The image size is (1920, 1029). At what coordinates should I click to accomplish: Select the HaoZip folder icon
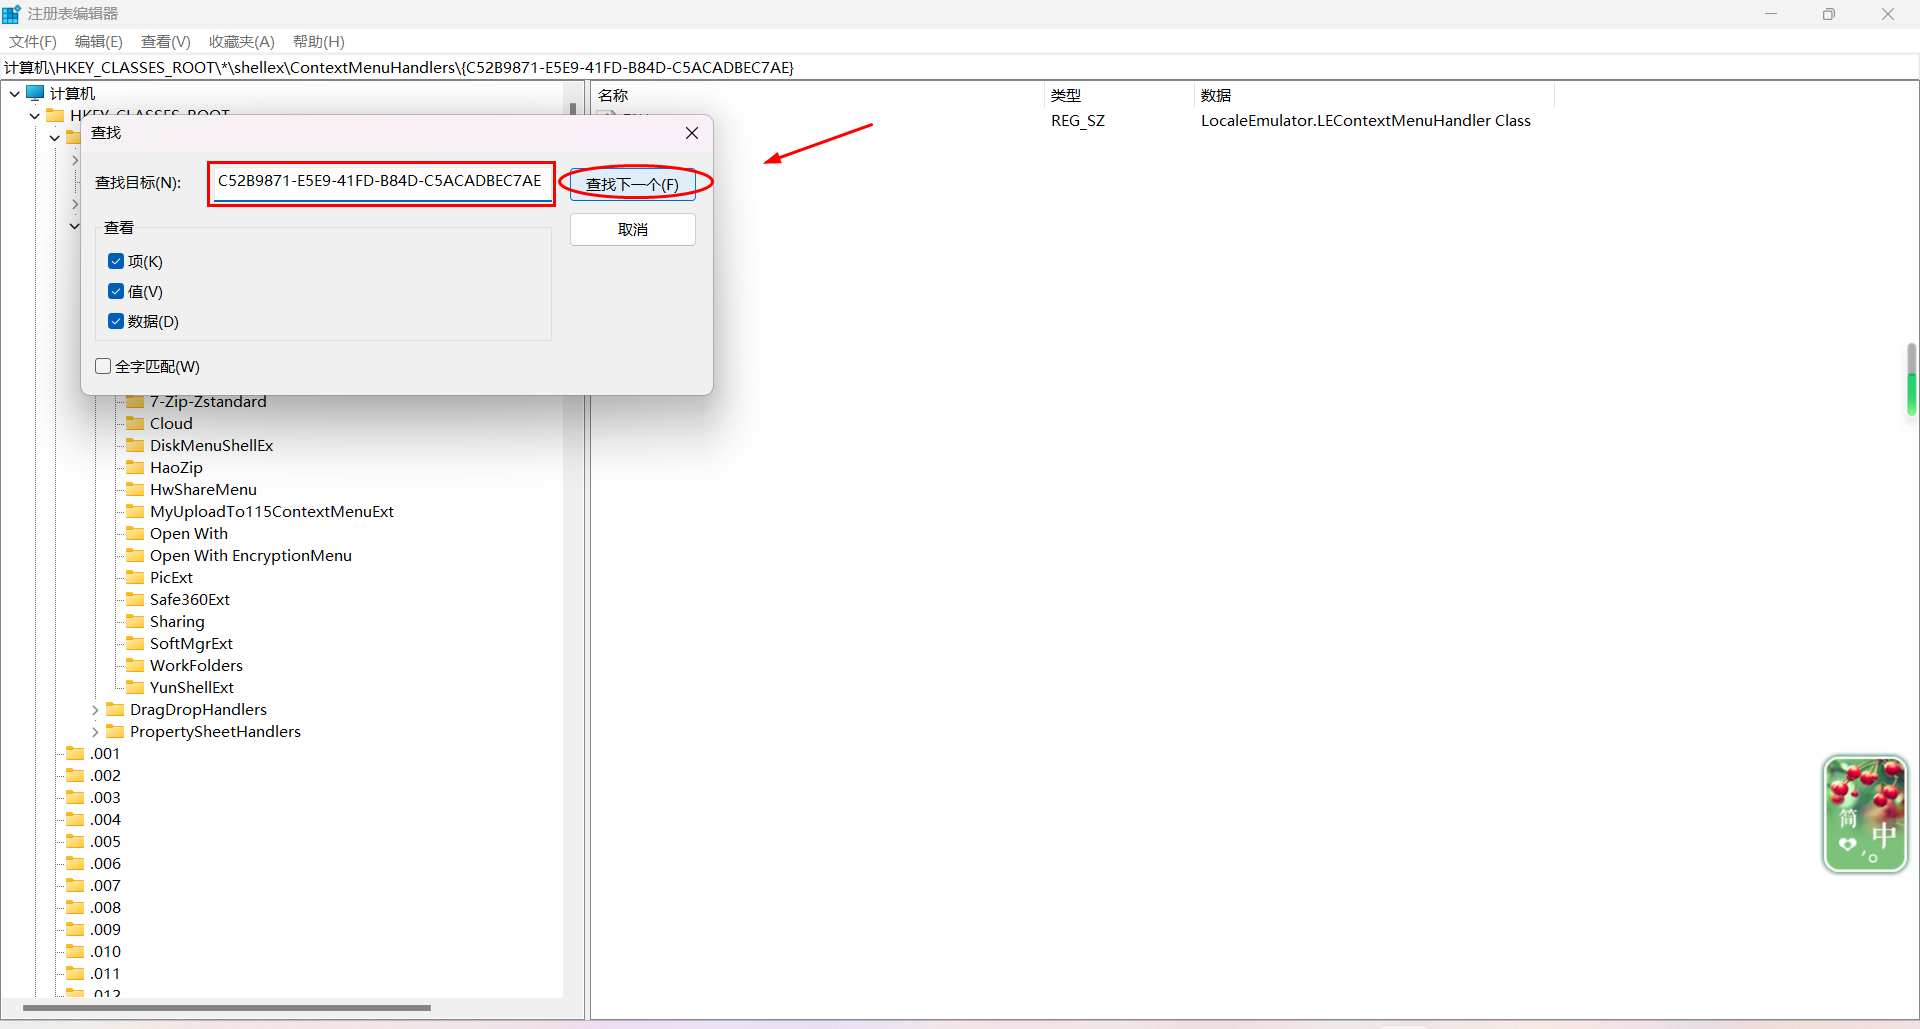(135, 468)
